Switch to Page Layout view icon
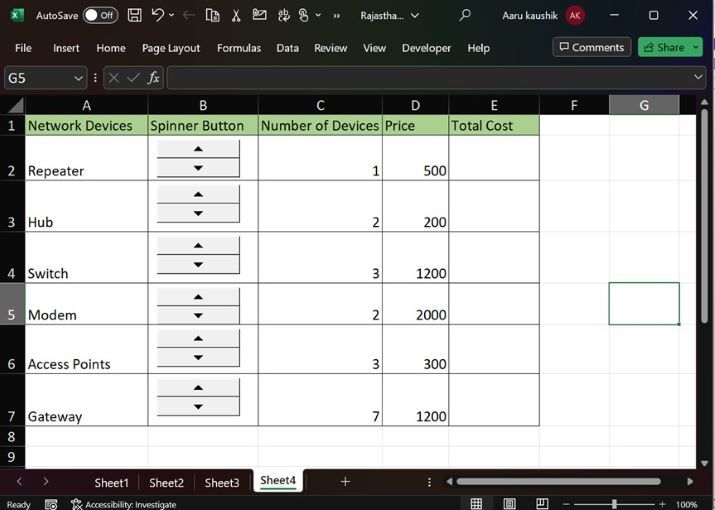This screenshot has height=510, width=715. [509, 504]
